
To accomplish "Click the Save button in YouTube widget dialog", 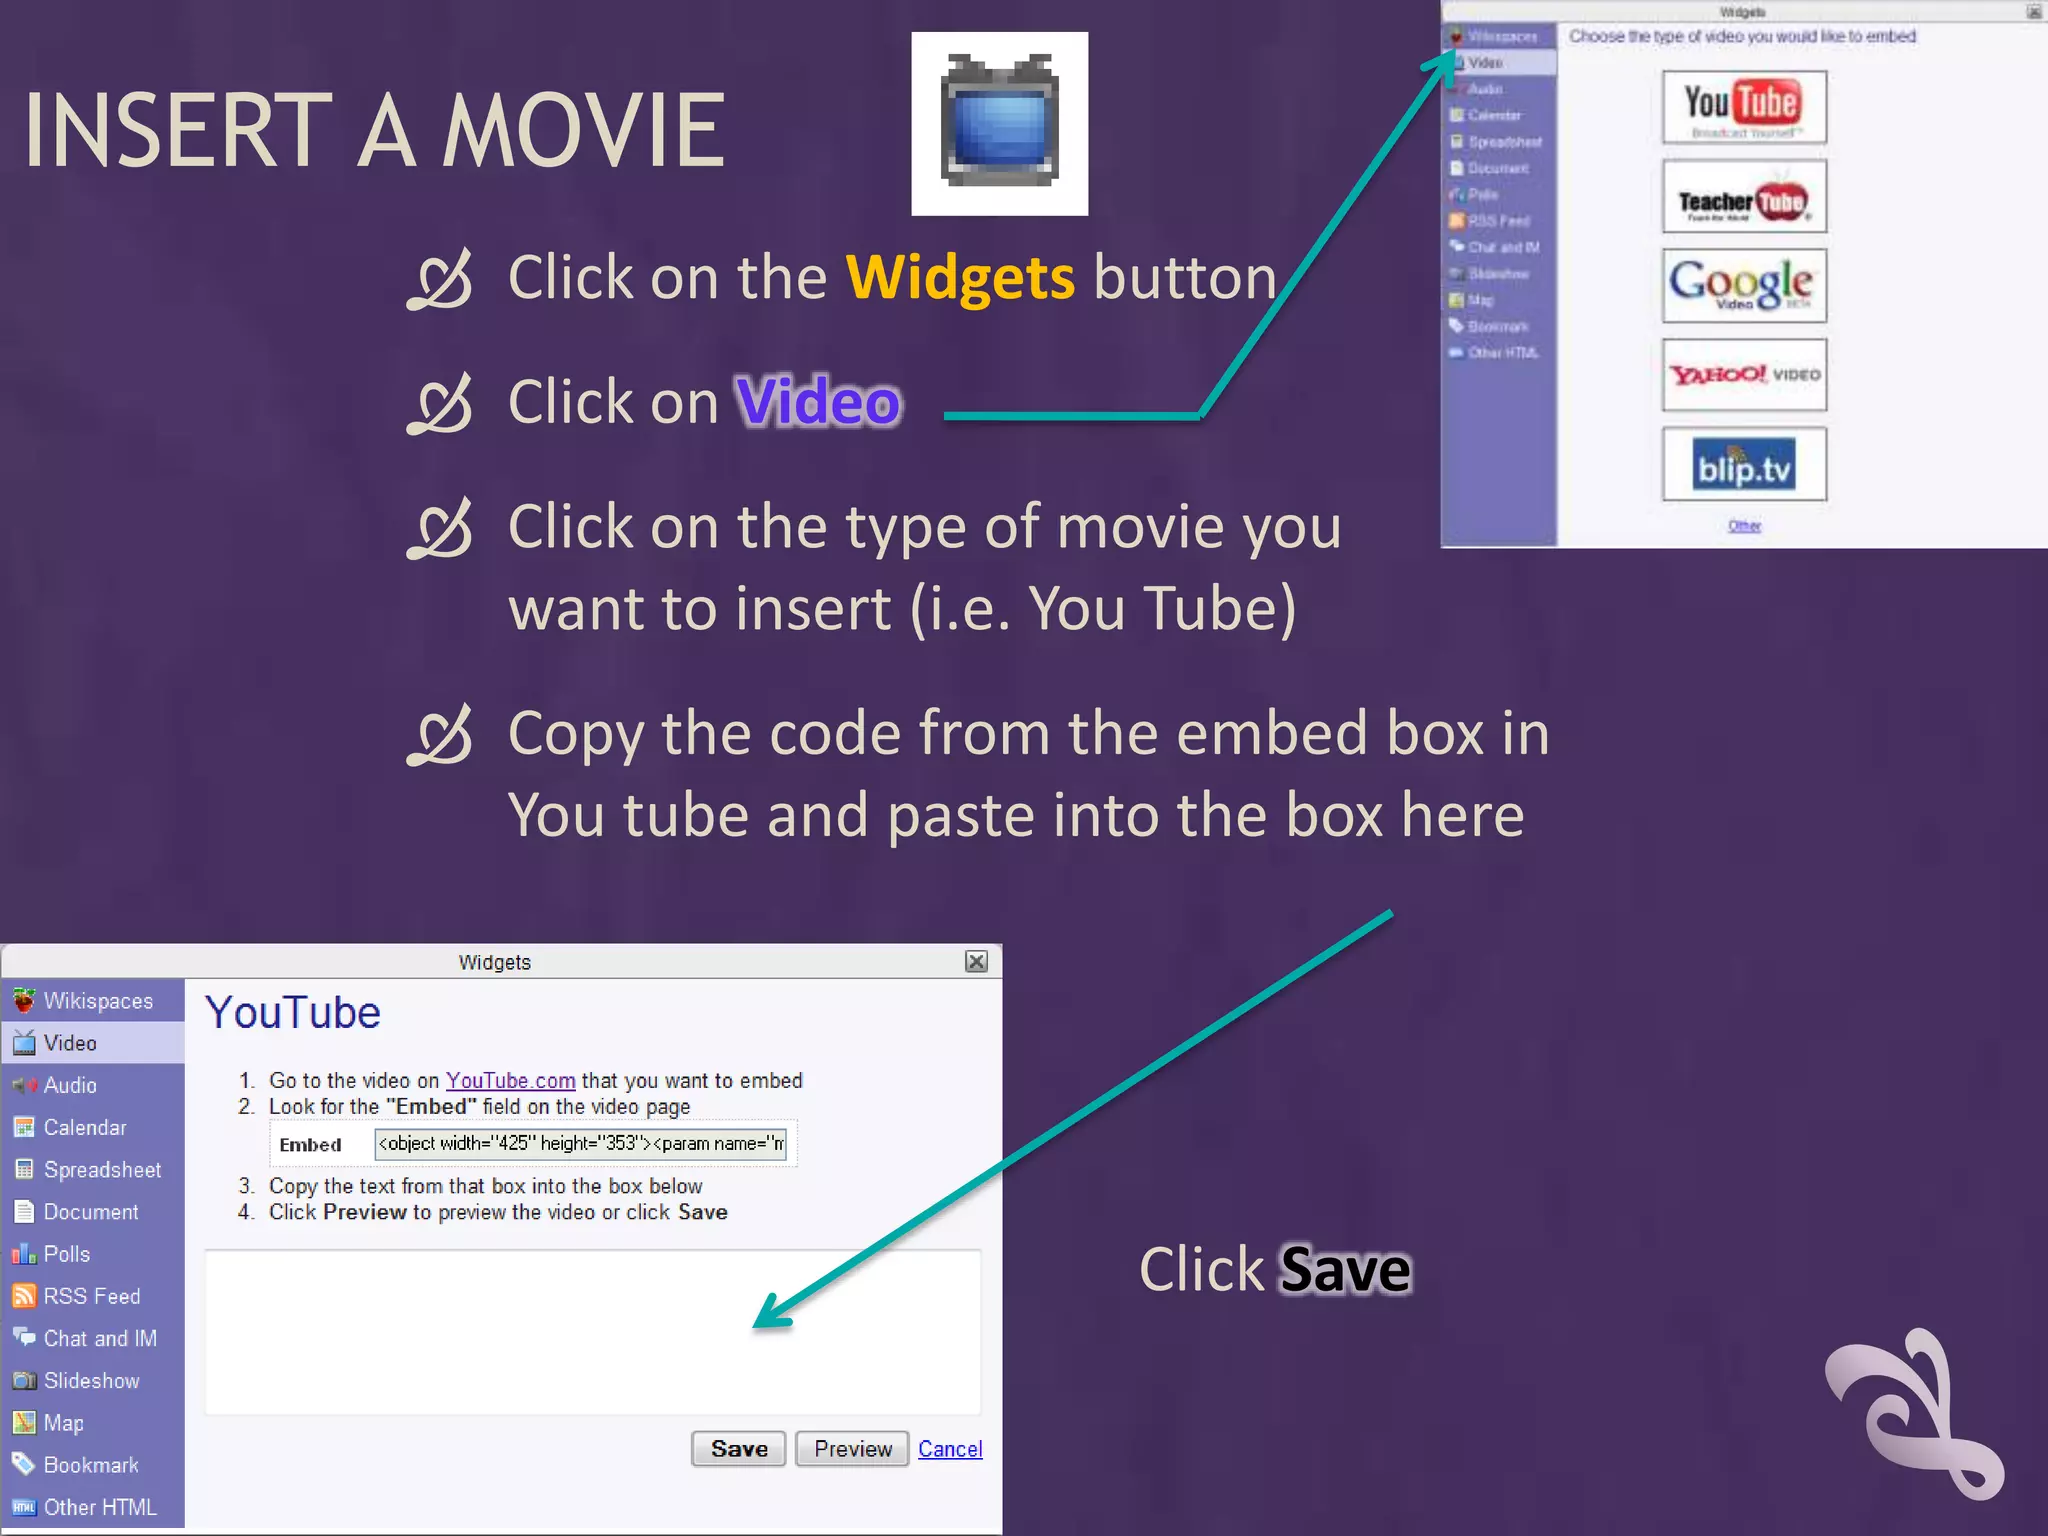I will click(739, 1449).
